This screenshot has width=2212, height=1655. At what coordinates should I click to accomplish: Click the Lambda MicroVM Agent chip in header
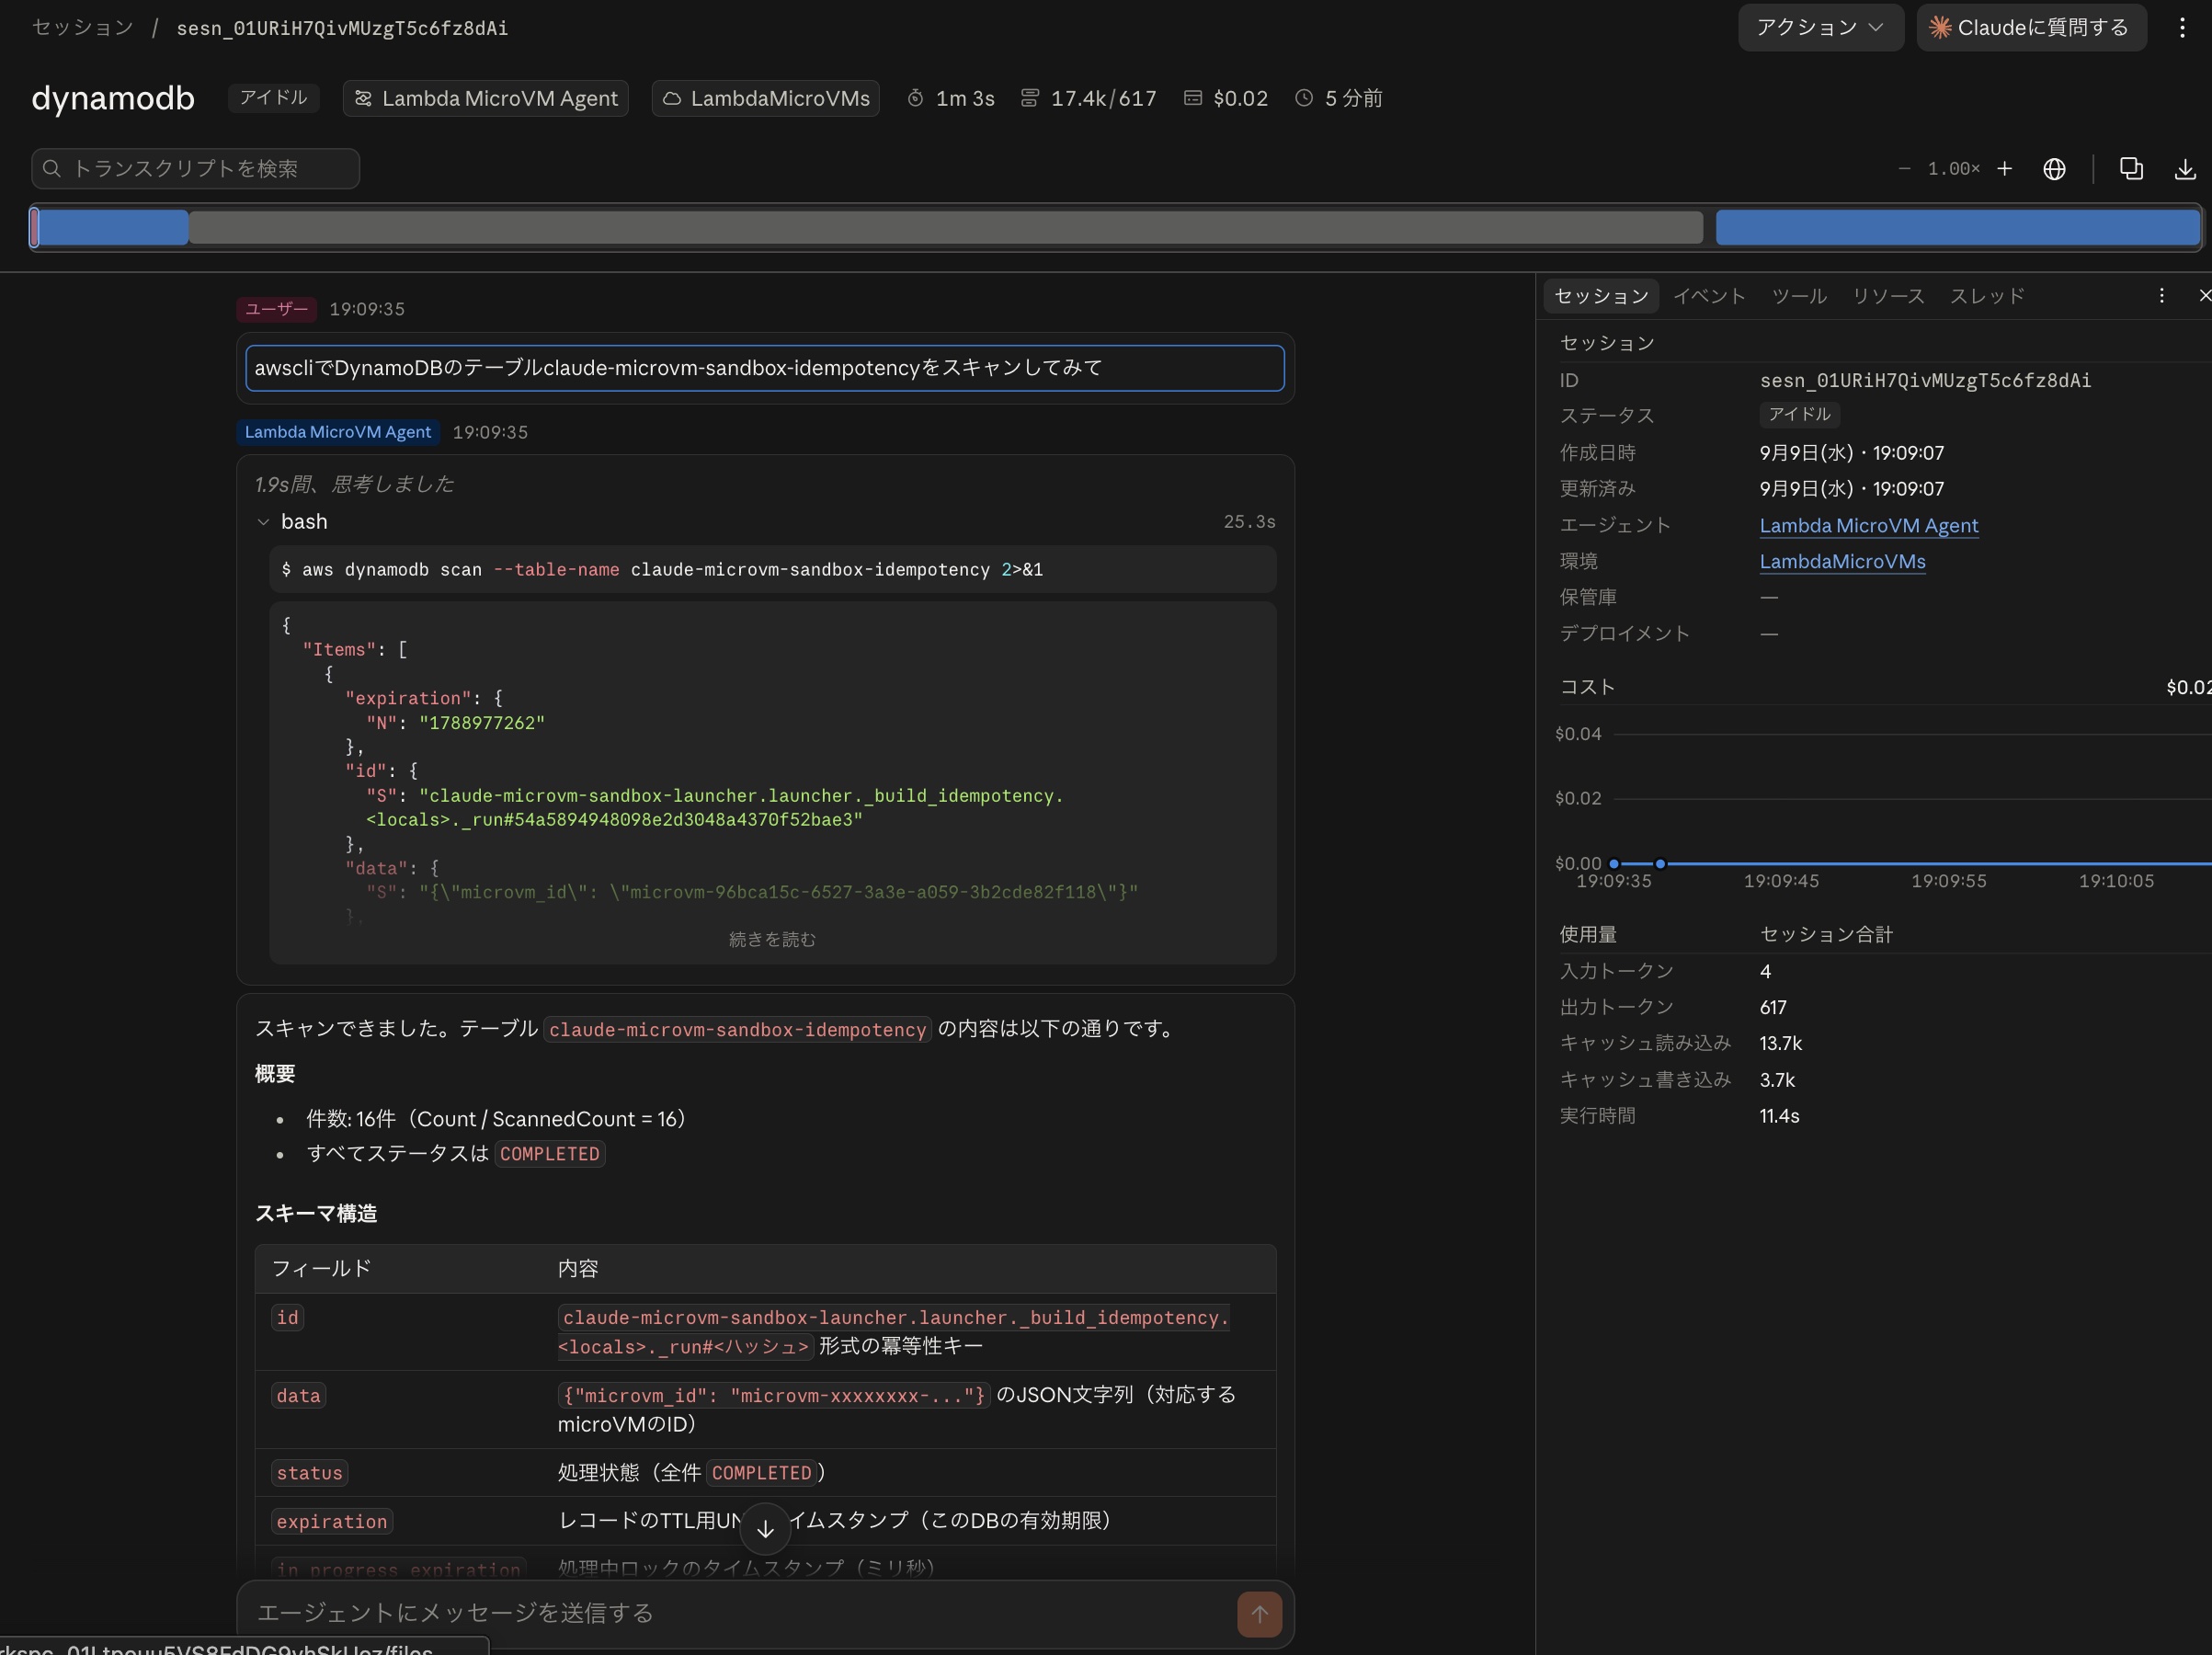486,98
